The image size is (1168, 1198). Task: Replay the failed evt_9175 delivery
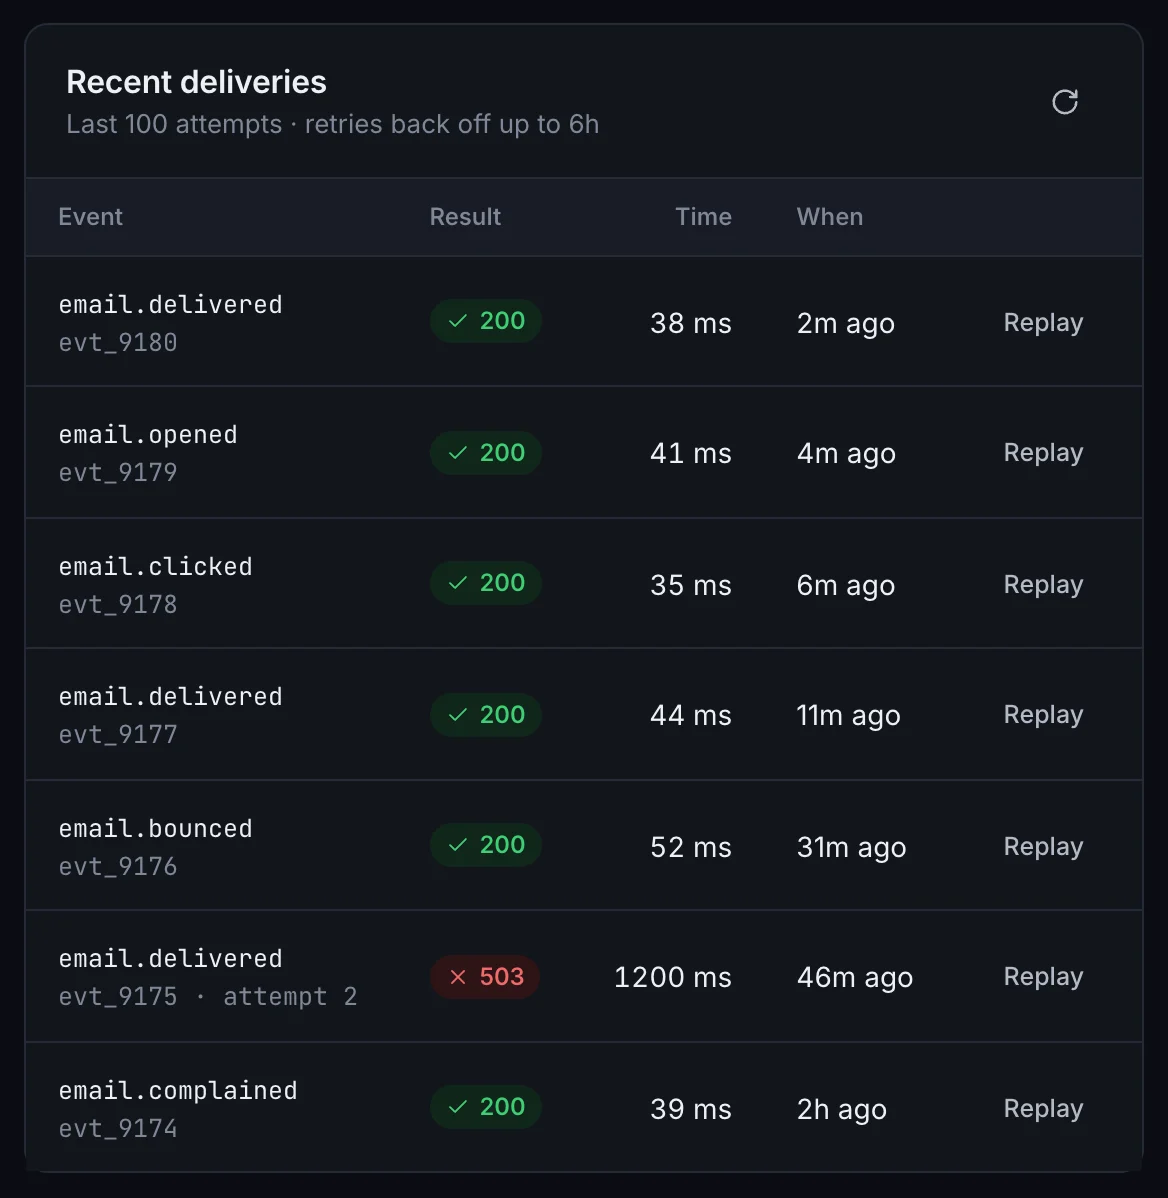1043,976
